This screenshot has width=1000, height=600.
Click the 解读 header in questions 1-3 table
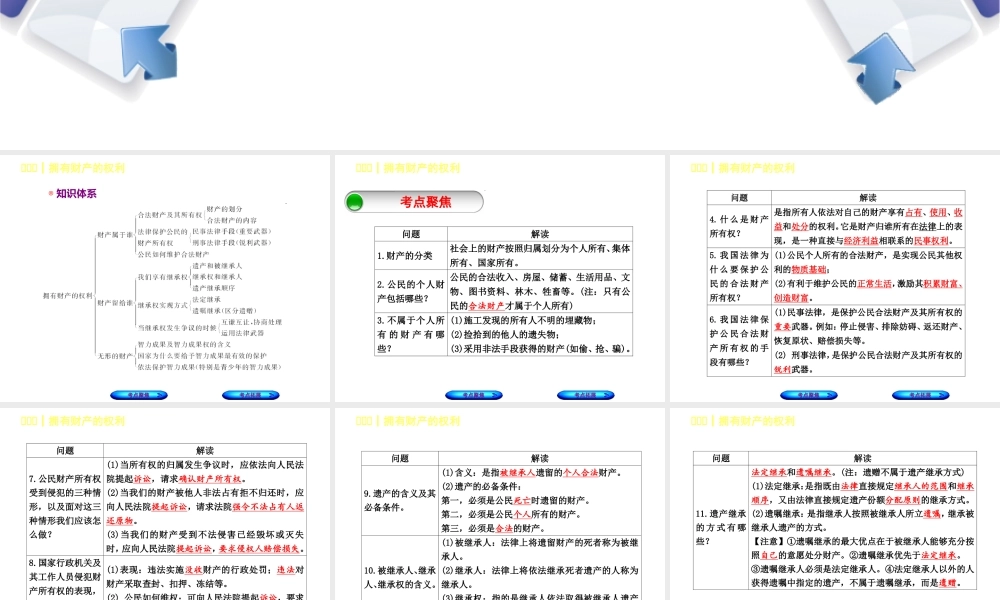tap(540, 234)
